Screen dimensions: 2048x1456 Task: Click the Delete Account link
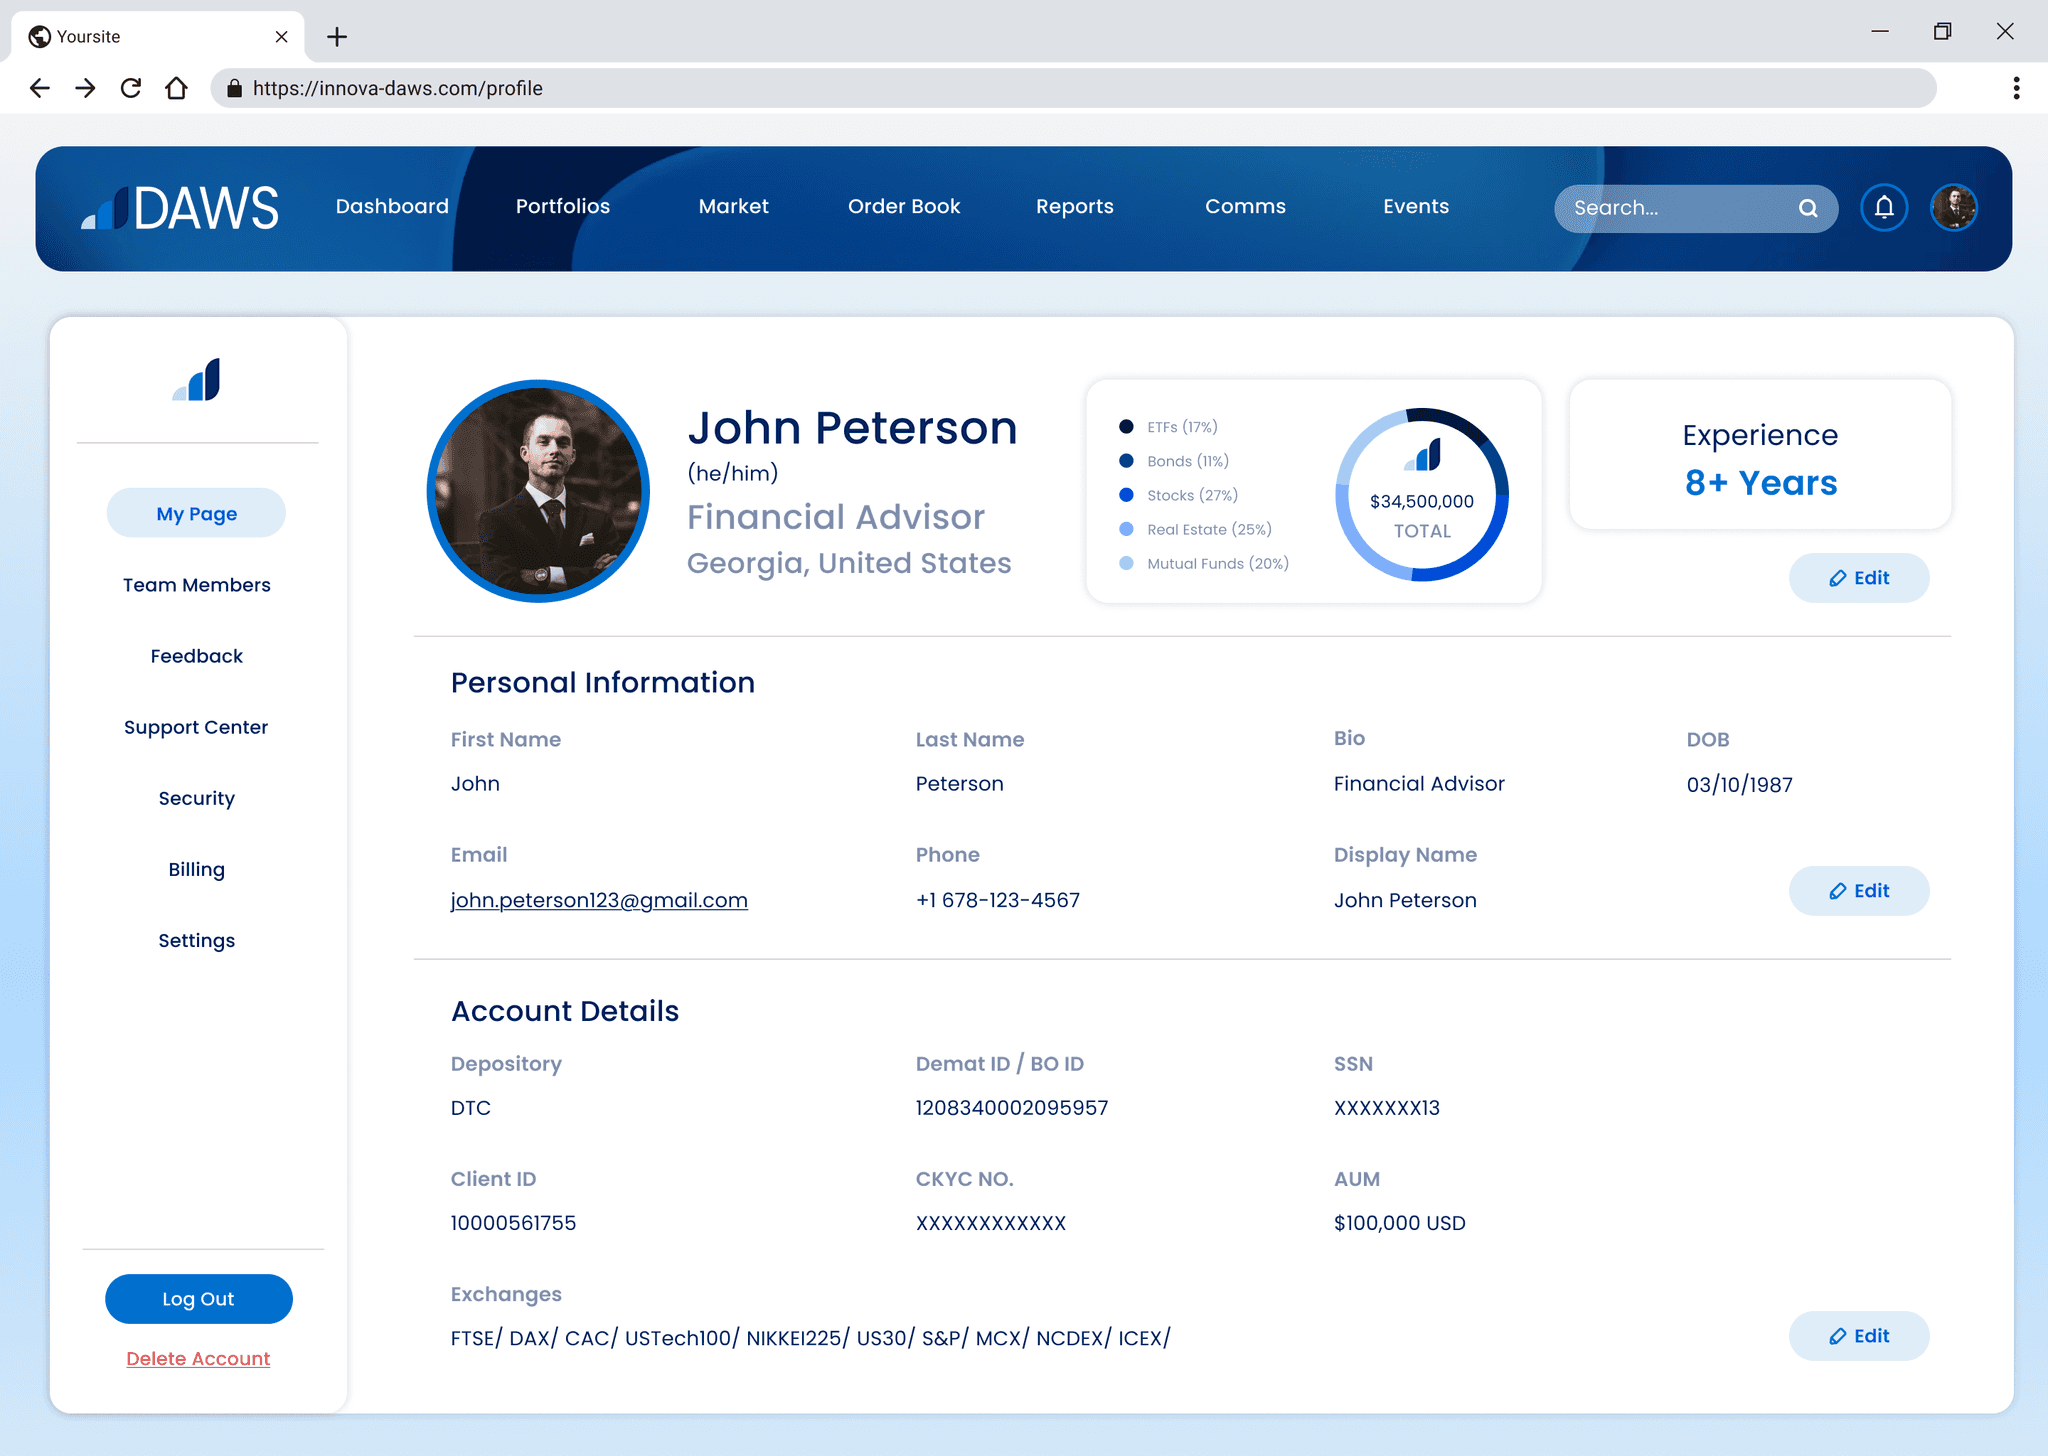point(198,1358)
